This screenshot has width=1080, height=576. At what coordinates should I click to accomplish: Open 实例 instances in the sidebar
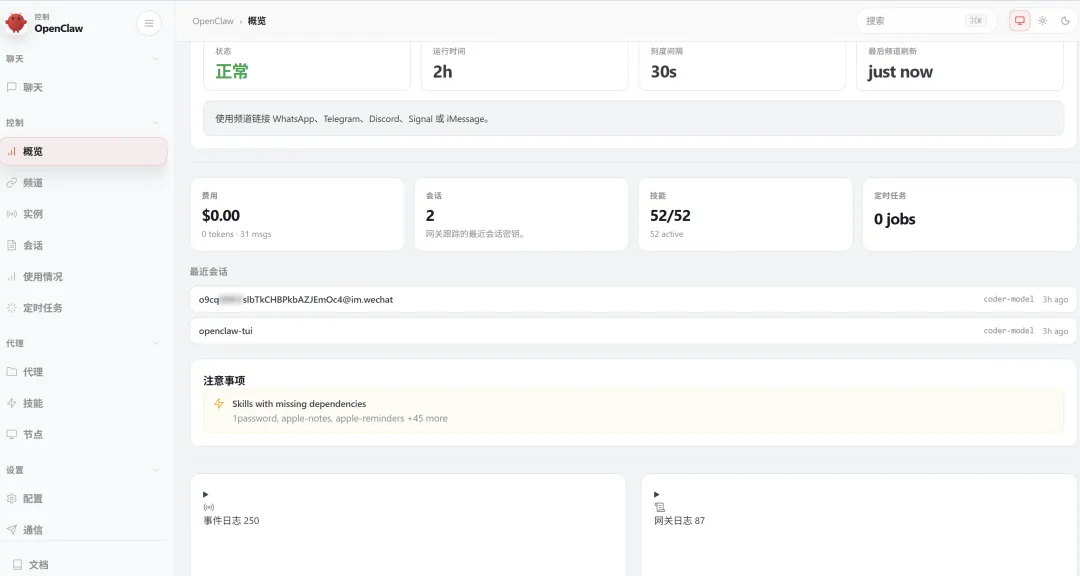click(x=32, y=214)
